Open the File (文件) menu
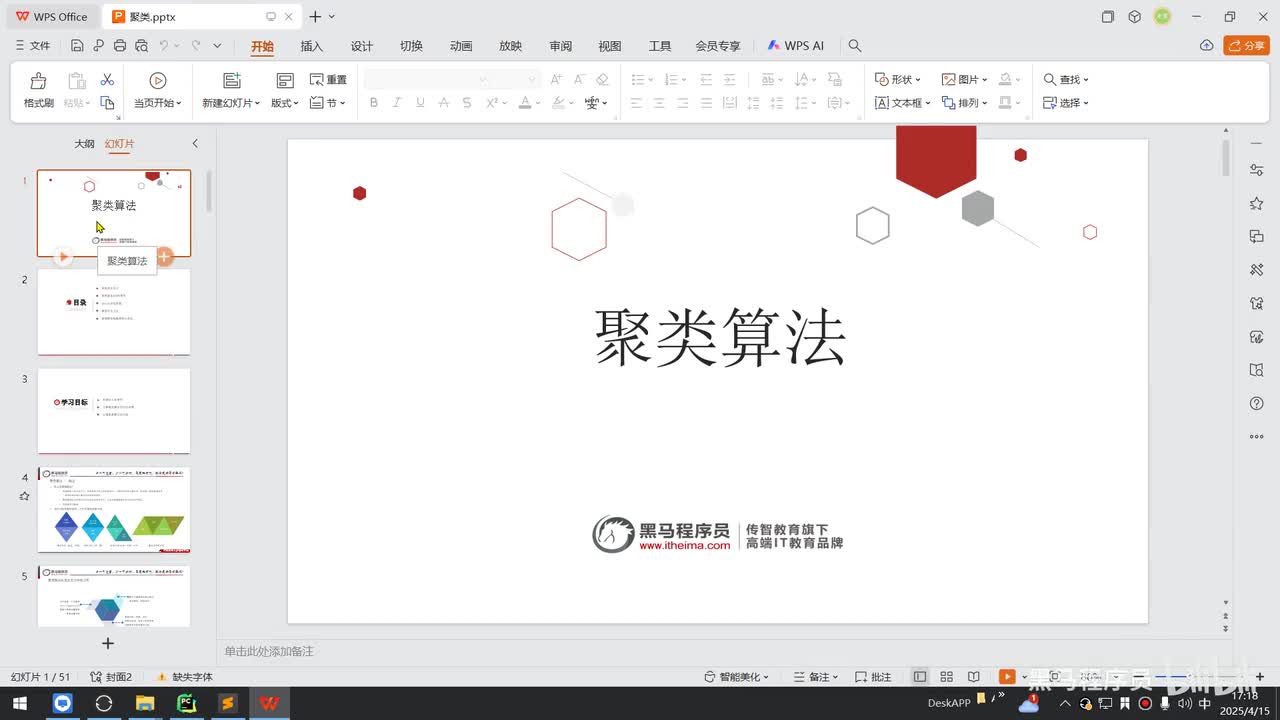 33,46
